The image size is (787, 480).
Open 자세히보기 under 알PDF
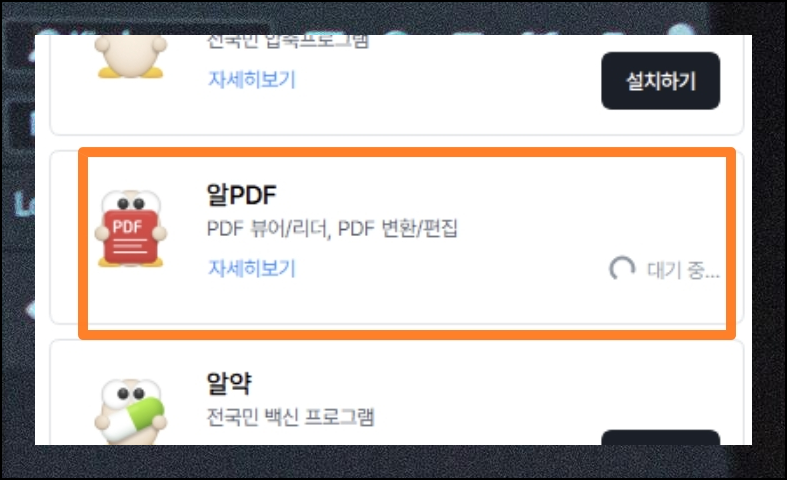(252, 268)
